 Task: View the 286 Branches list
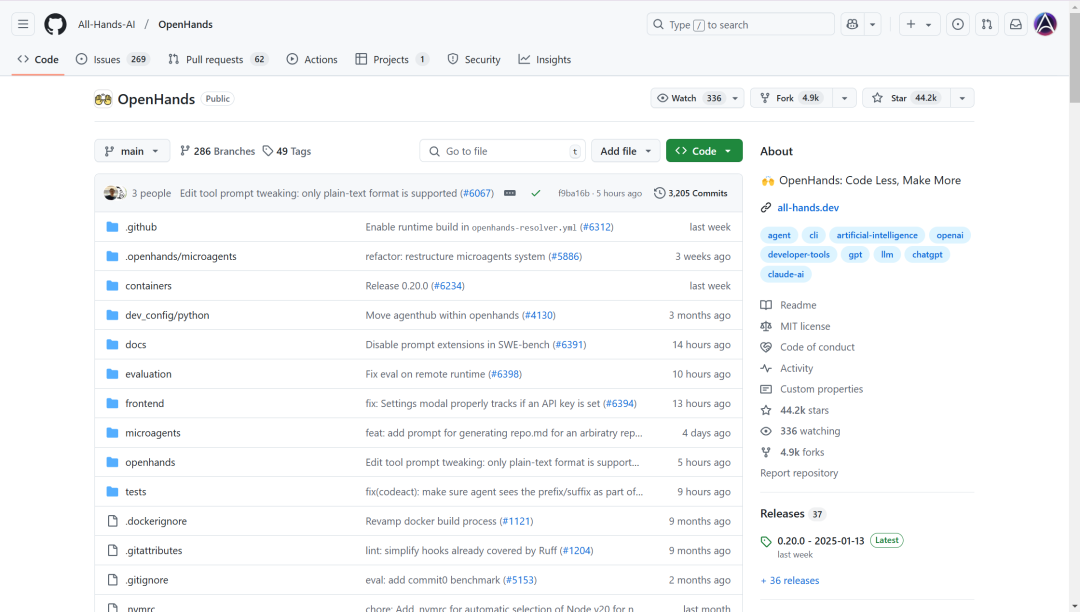tap(217, 151)
